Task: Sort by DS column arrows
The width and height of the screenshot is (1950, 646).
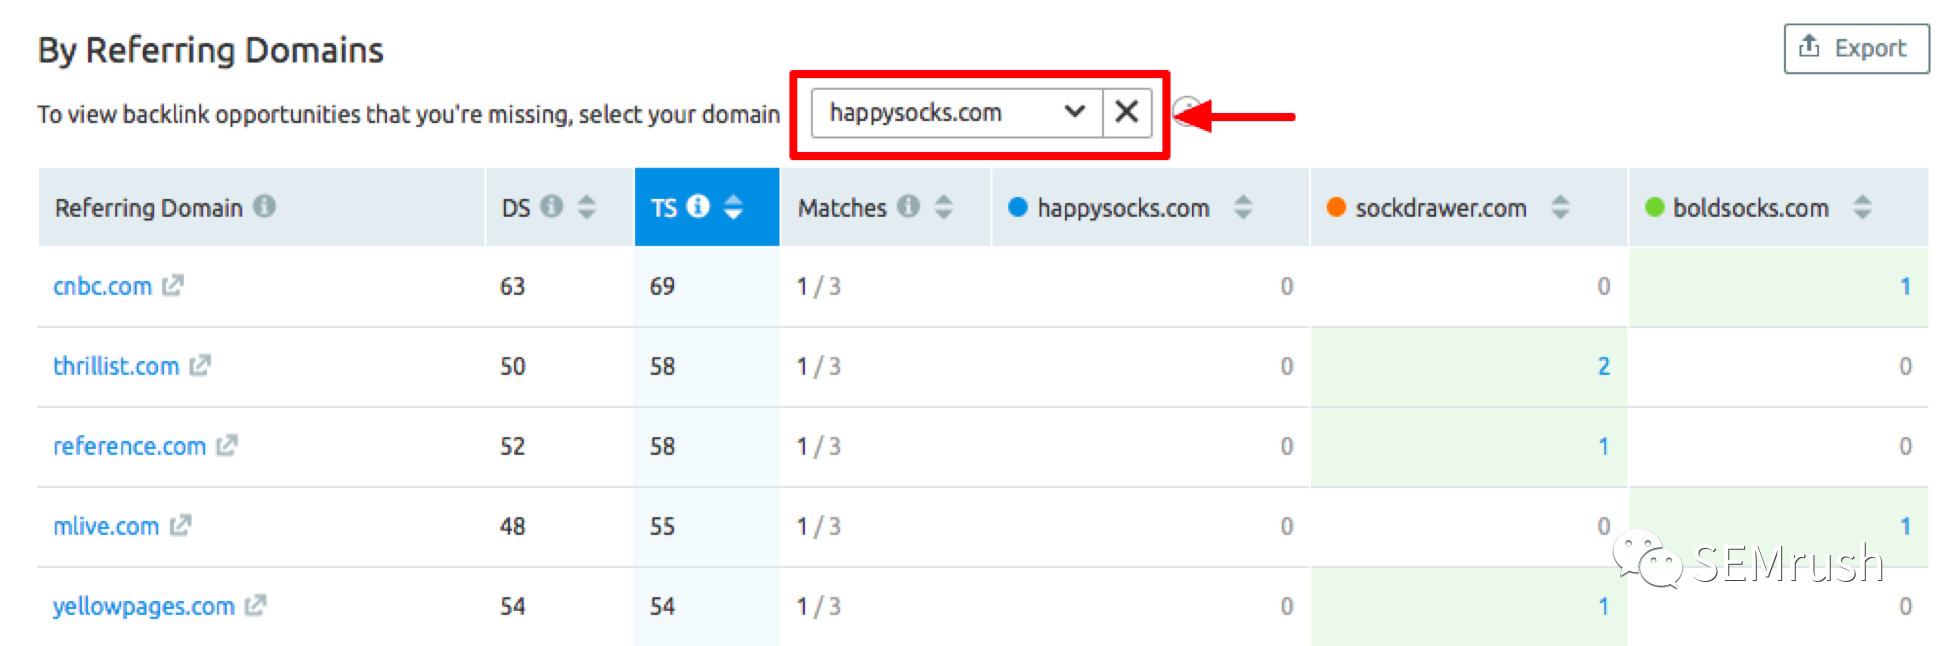Action: tap(587, 207)
